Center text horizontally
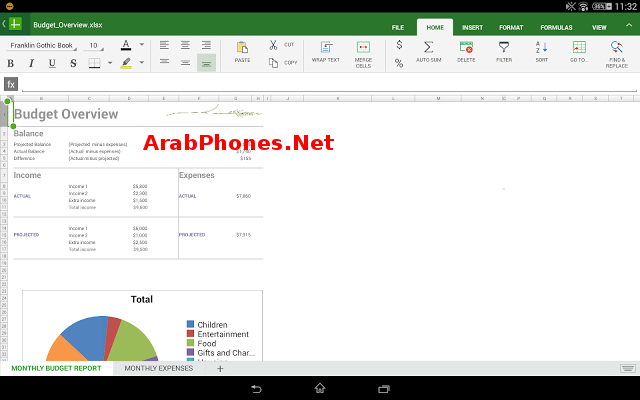Screen dimensions: 640x400 (185, 45)
